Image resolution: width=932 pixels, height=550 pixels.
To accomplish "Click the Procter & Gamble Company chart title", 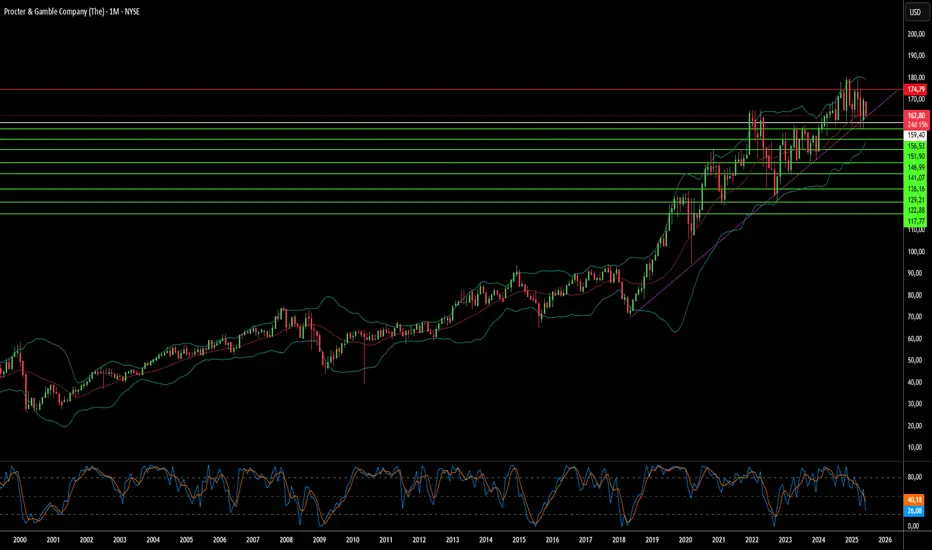I will pyautogui.click(x=71, y=11).
